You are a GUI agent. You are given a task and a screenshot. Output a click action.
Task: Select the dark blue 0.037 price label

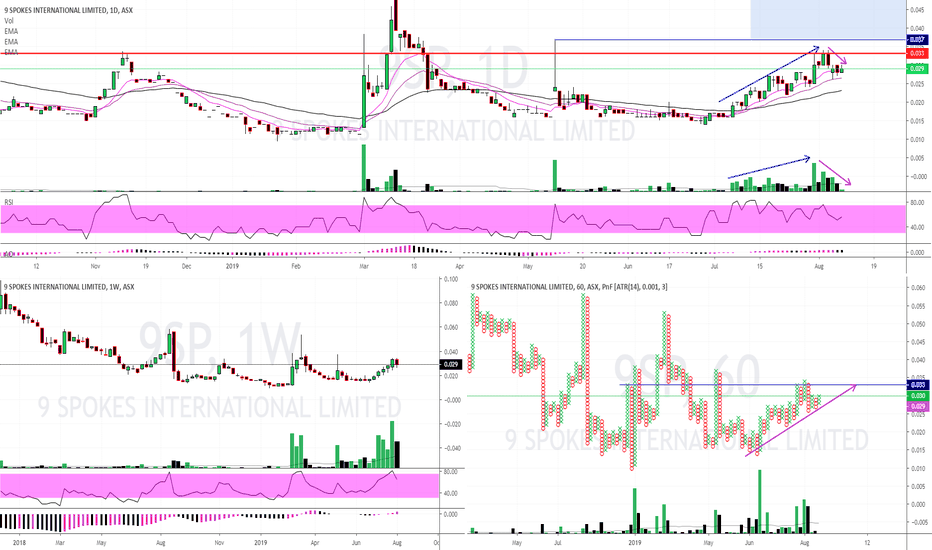click(917, 40)
